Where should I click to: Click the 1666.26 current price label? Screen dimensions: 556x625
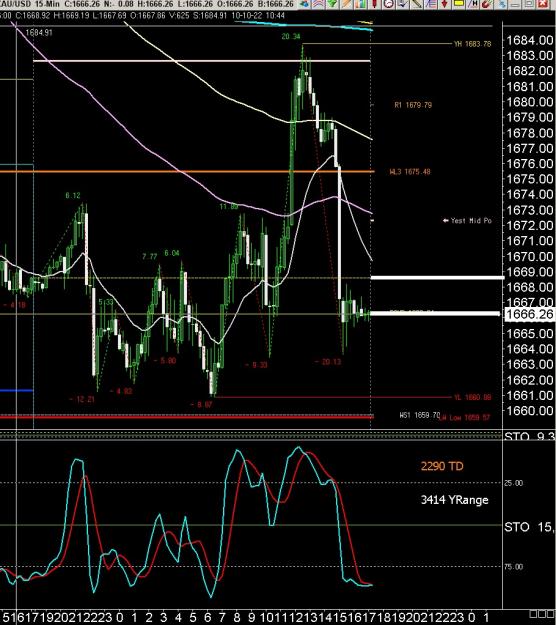530,314
